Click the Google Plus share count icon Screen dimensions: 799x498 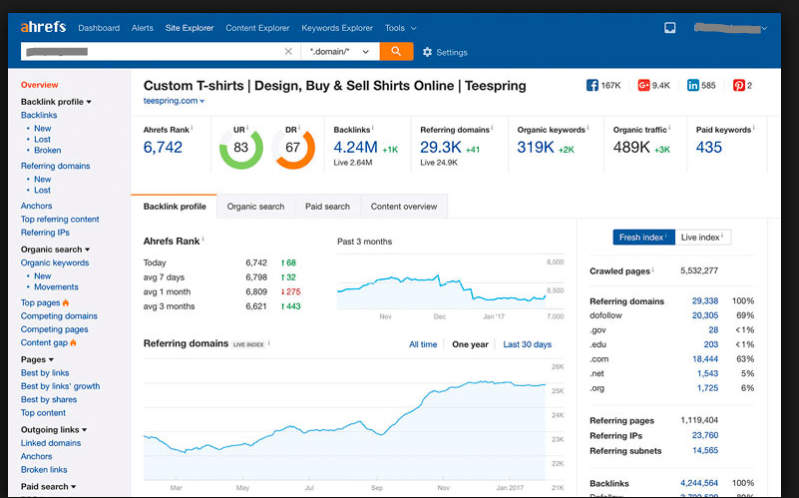[644, 85]
